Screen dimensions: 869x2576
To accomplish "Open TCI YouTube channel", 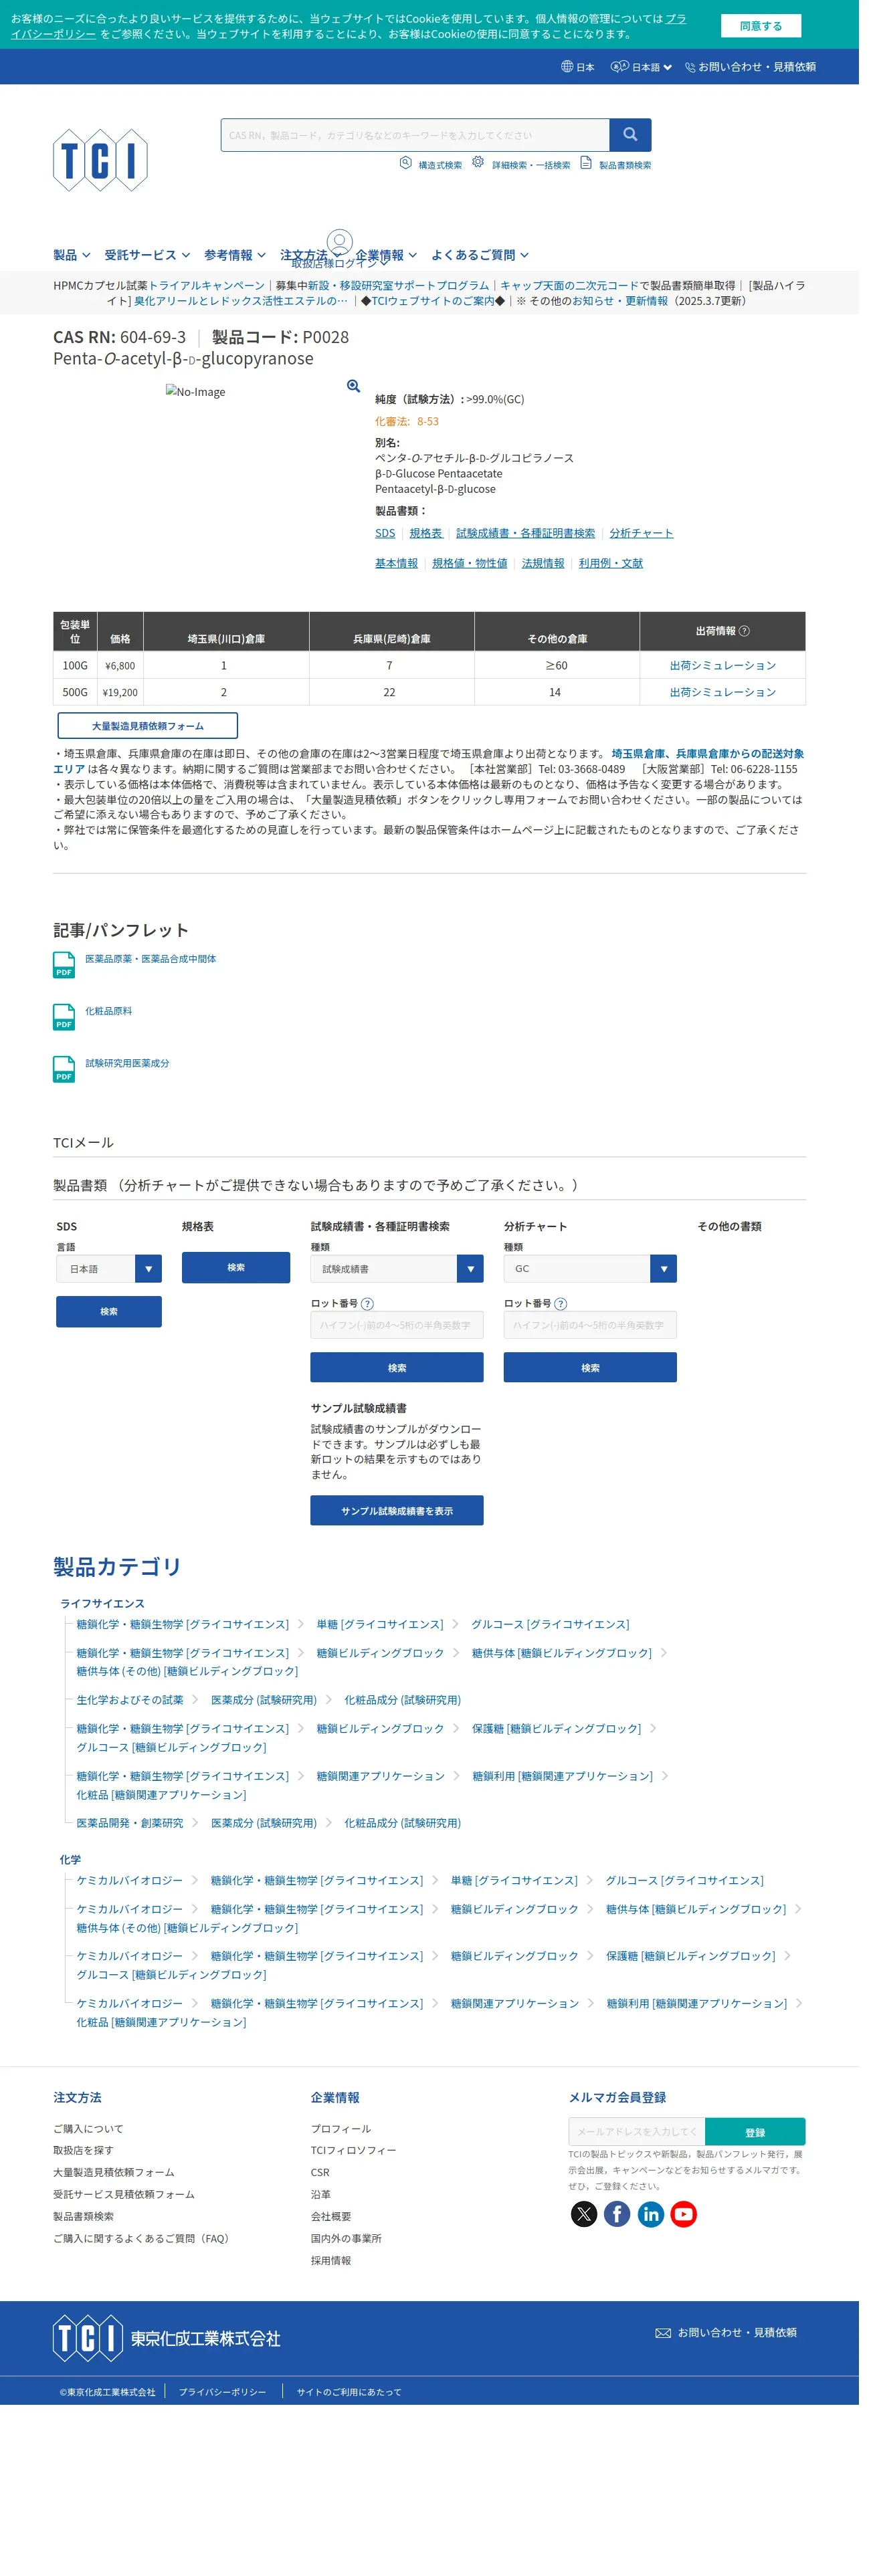I will pos(684,2214).
